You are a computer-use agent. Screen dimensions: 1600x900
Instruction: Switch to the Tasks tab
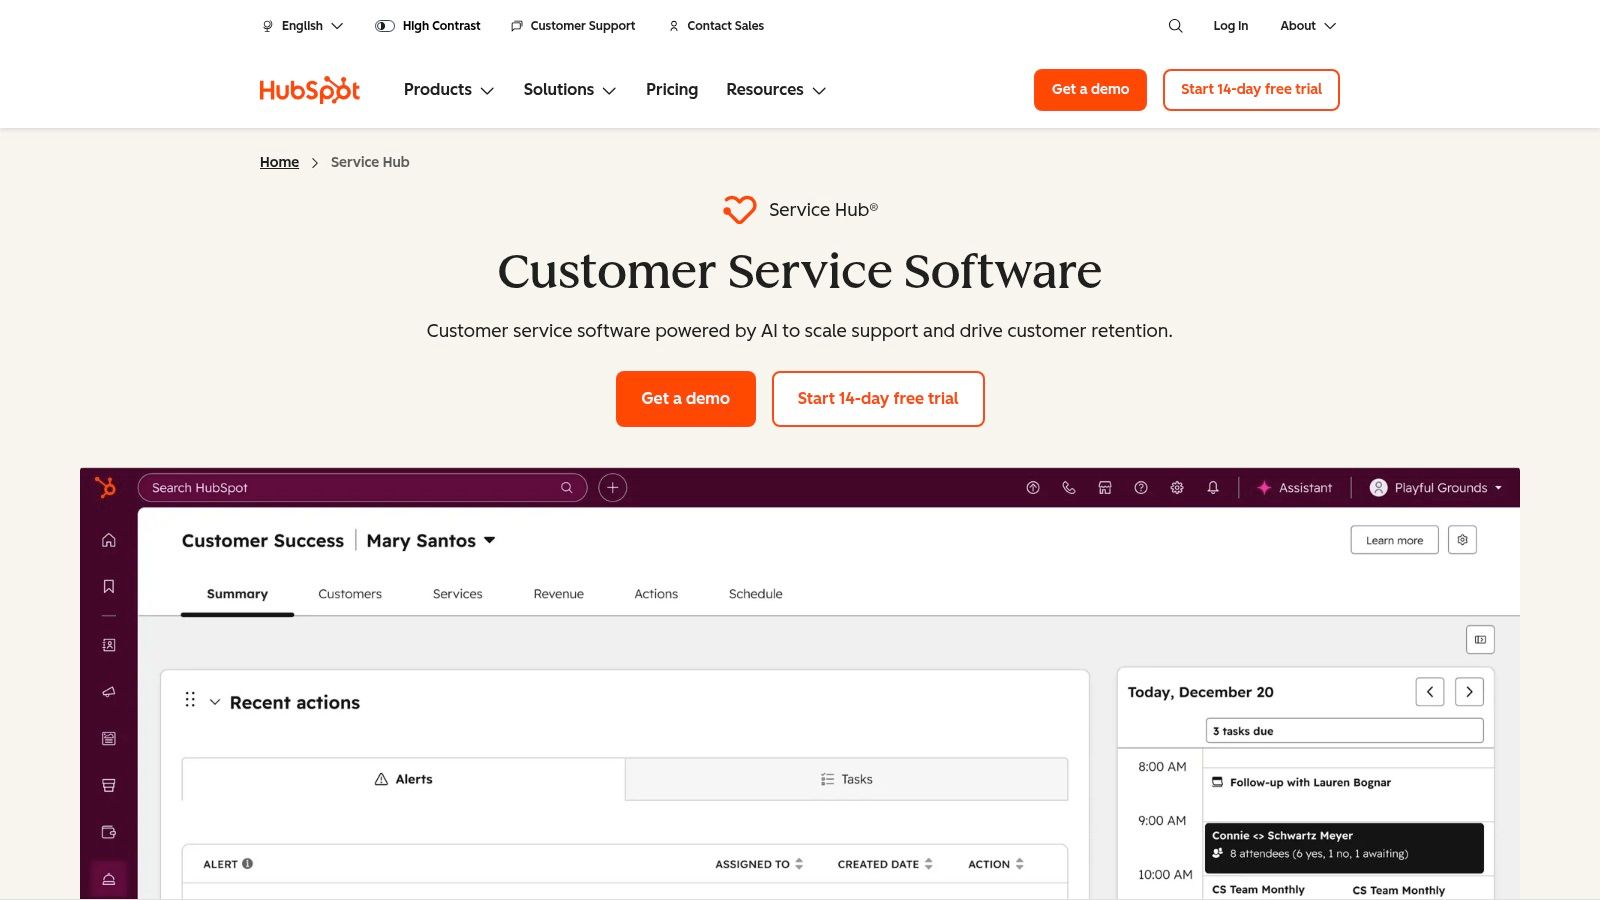[847, 779]
